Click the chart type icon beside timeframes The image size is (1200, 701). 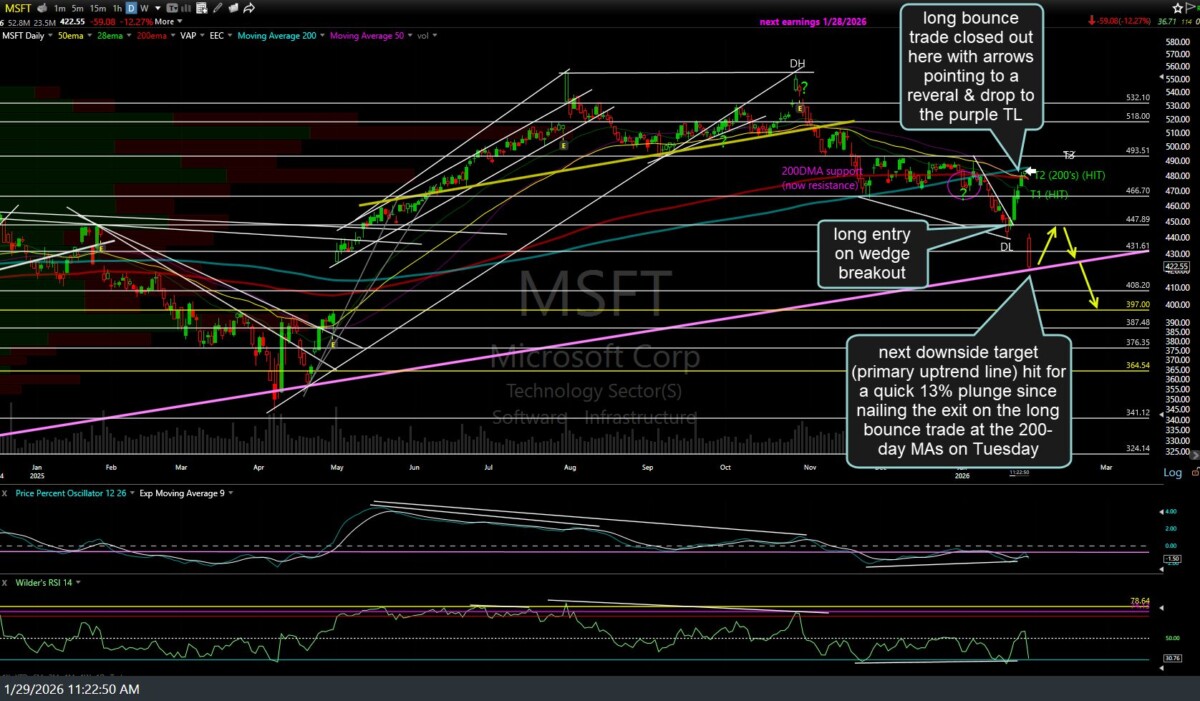pyautogui.click(x=170, y=8)
